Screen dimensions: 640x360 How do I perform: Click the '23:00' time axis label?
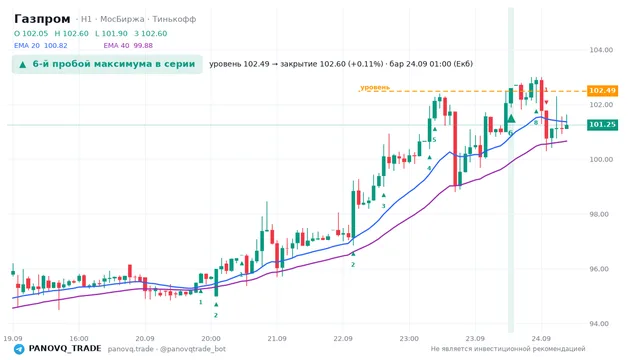coord(409,338)
